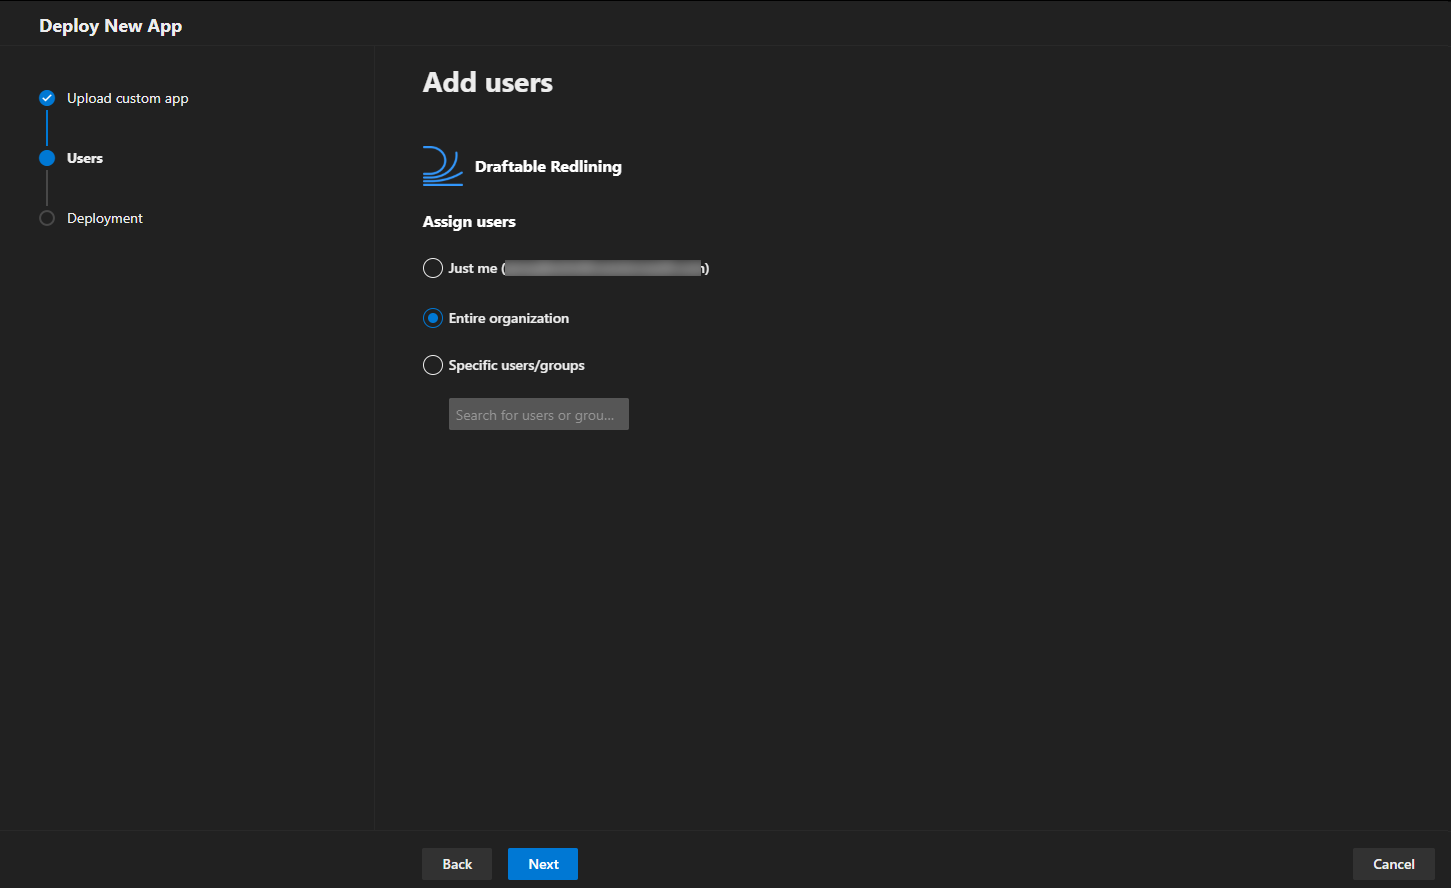
Task: Jump to the Deployment step label
Action: pyautogui.click(x=105, y=218)
